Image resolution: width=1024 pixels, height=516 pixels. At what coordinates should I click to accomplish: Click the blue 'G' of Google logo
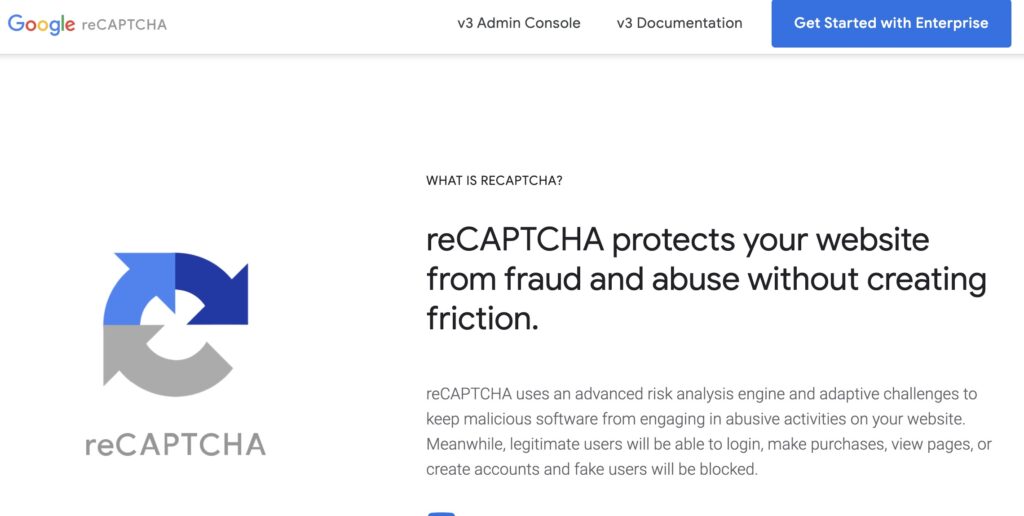point(17,24)
